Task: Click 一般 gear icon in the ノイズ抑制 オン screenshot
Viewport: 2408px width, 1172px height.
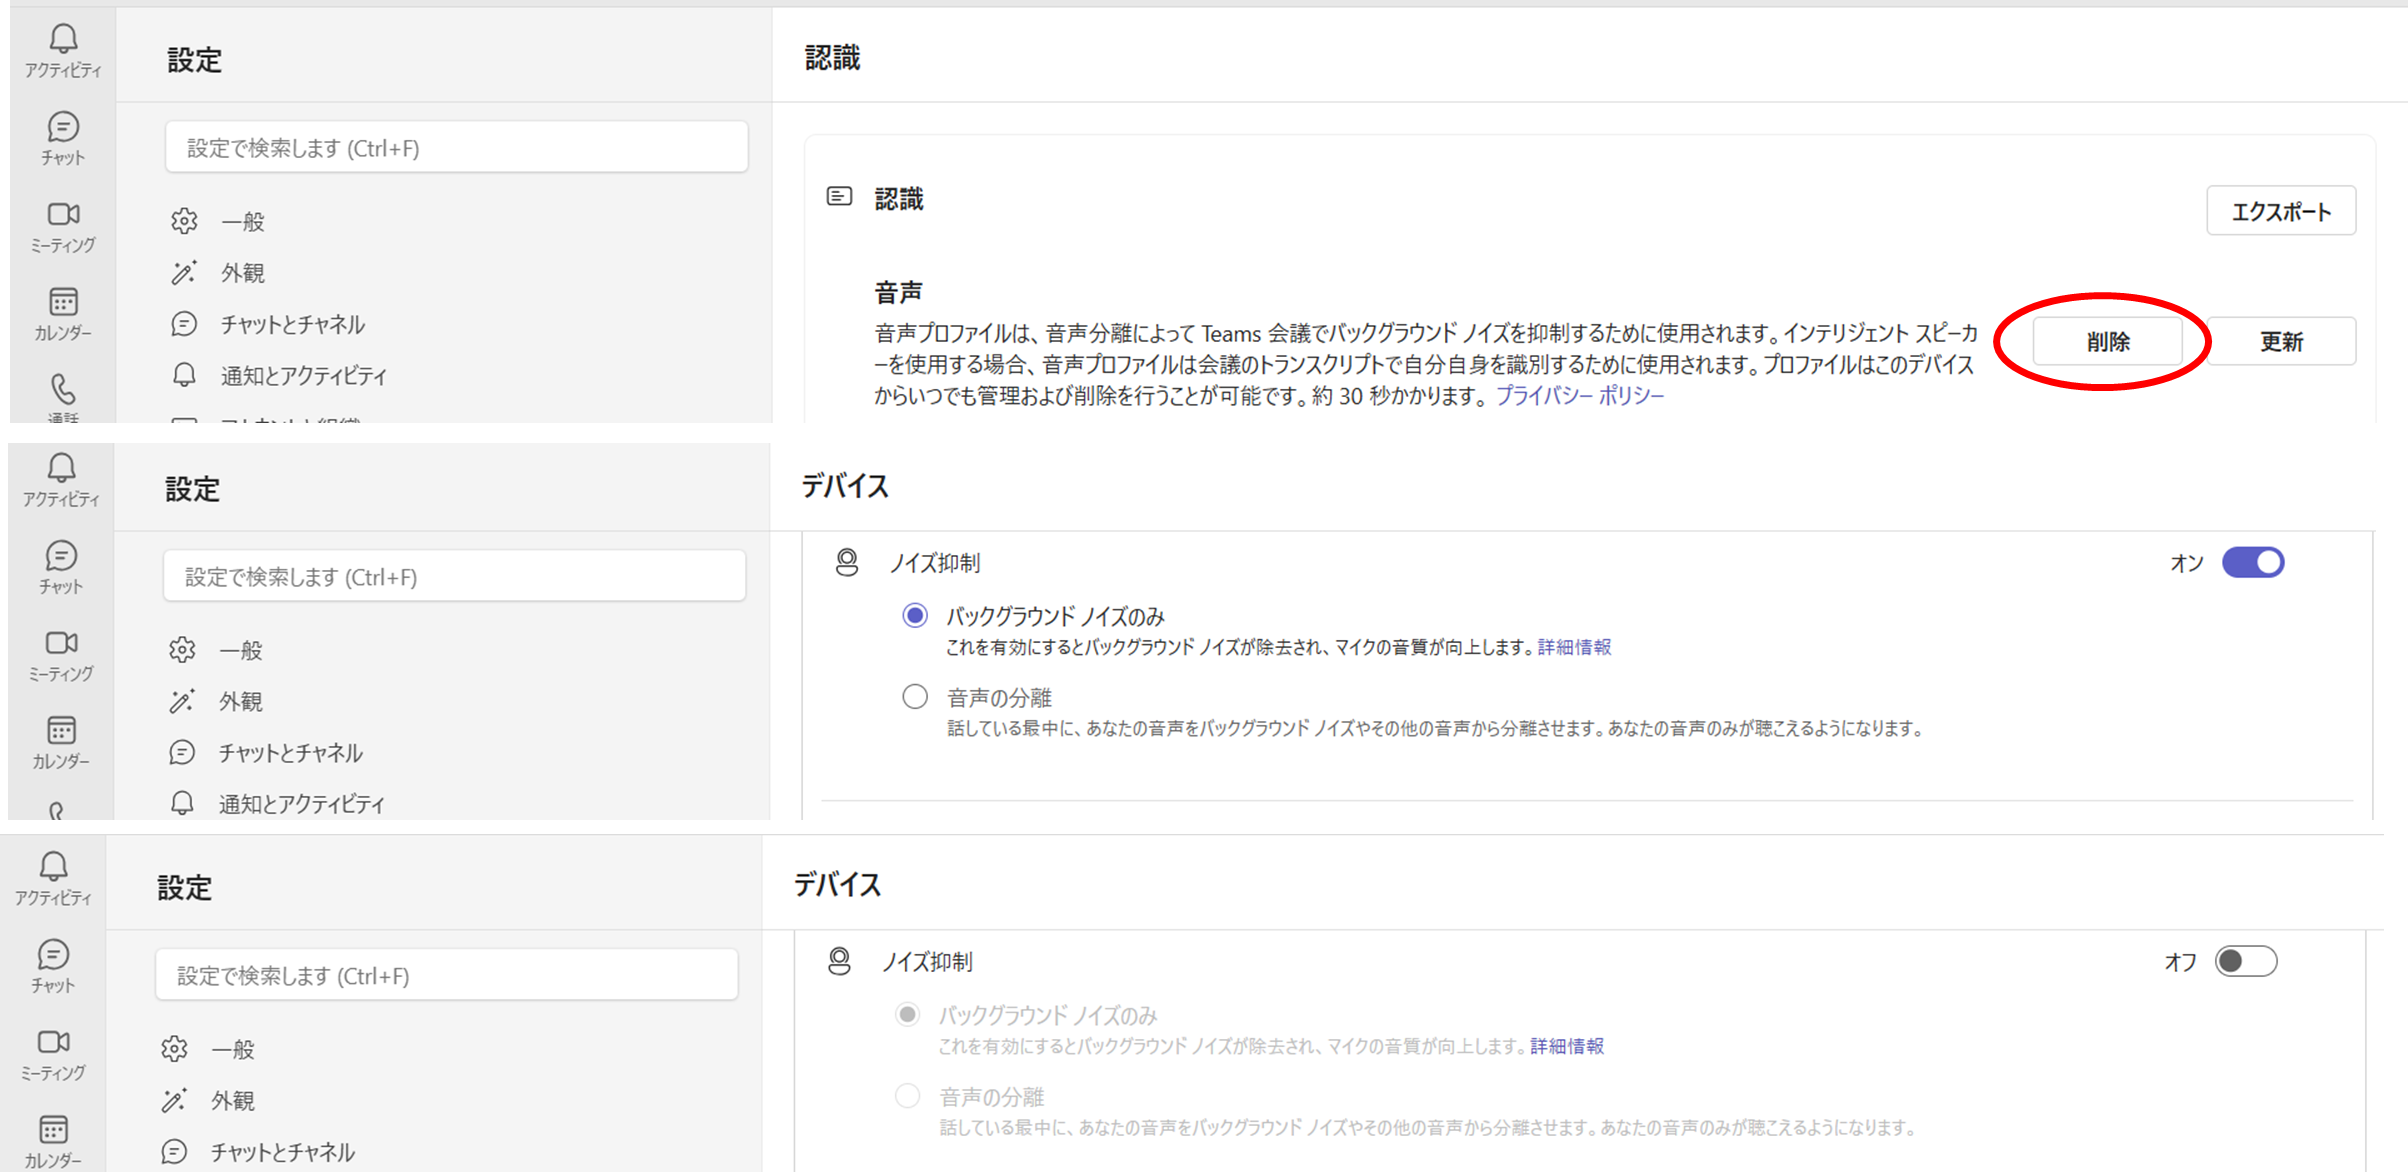Action: (x=182, y=650)
